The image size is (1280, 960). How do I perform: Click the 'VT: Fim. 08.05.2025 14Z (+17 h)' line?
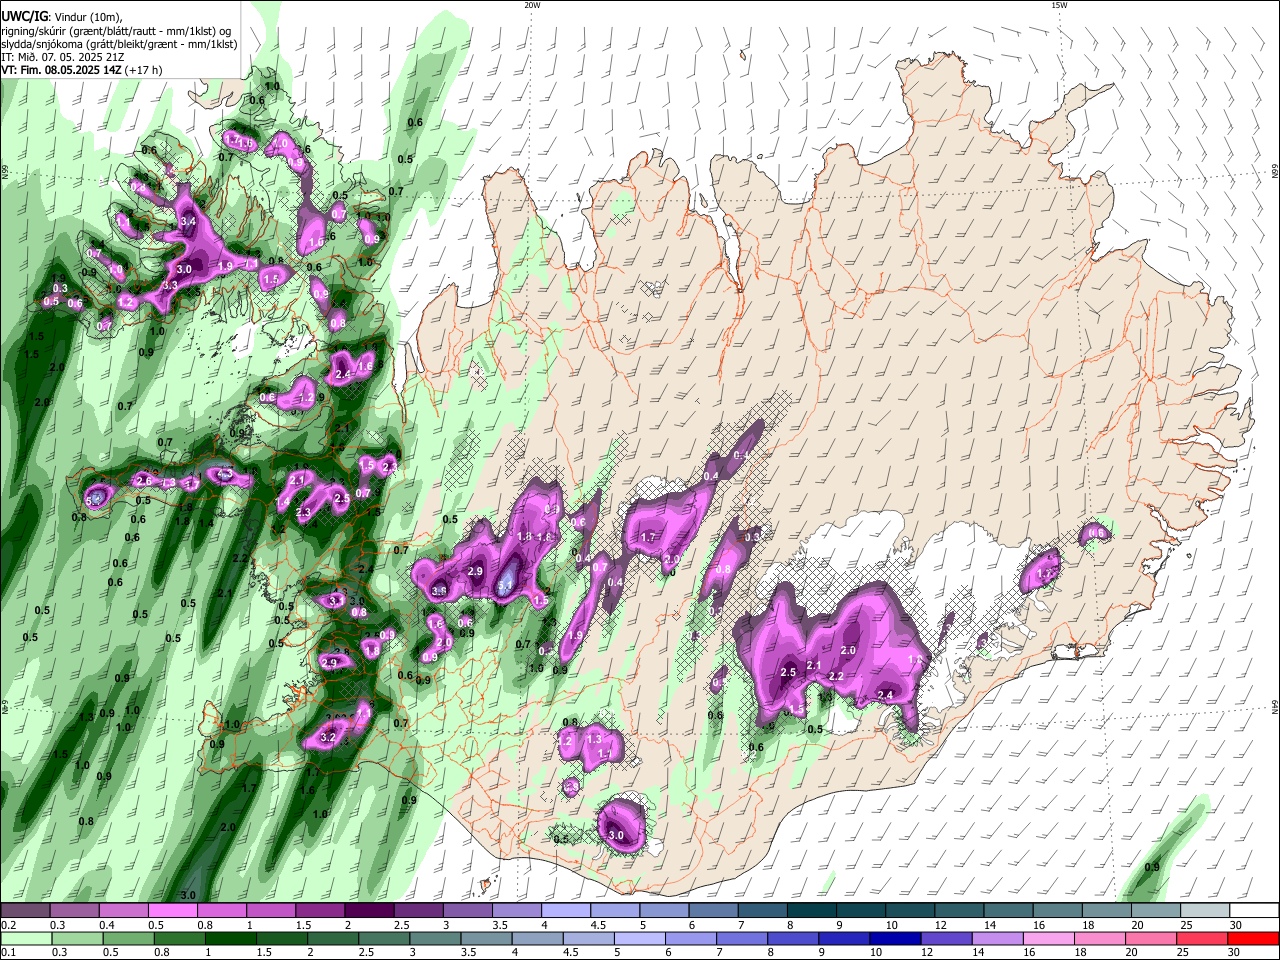[82, 70]
